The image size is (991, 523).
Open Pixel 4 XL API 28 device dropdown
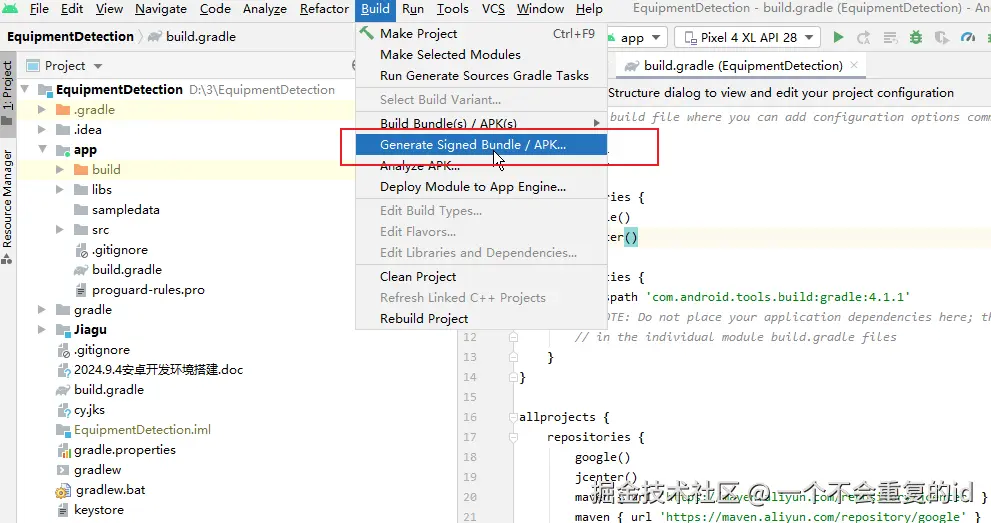[x=748, y=37]
